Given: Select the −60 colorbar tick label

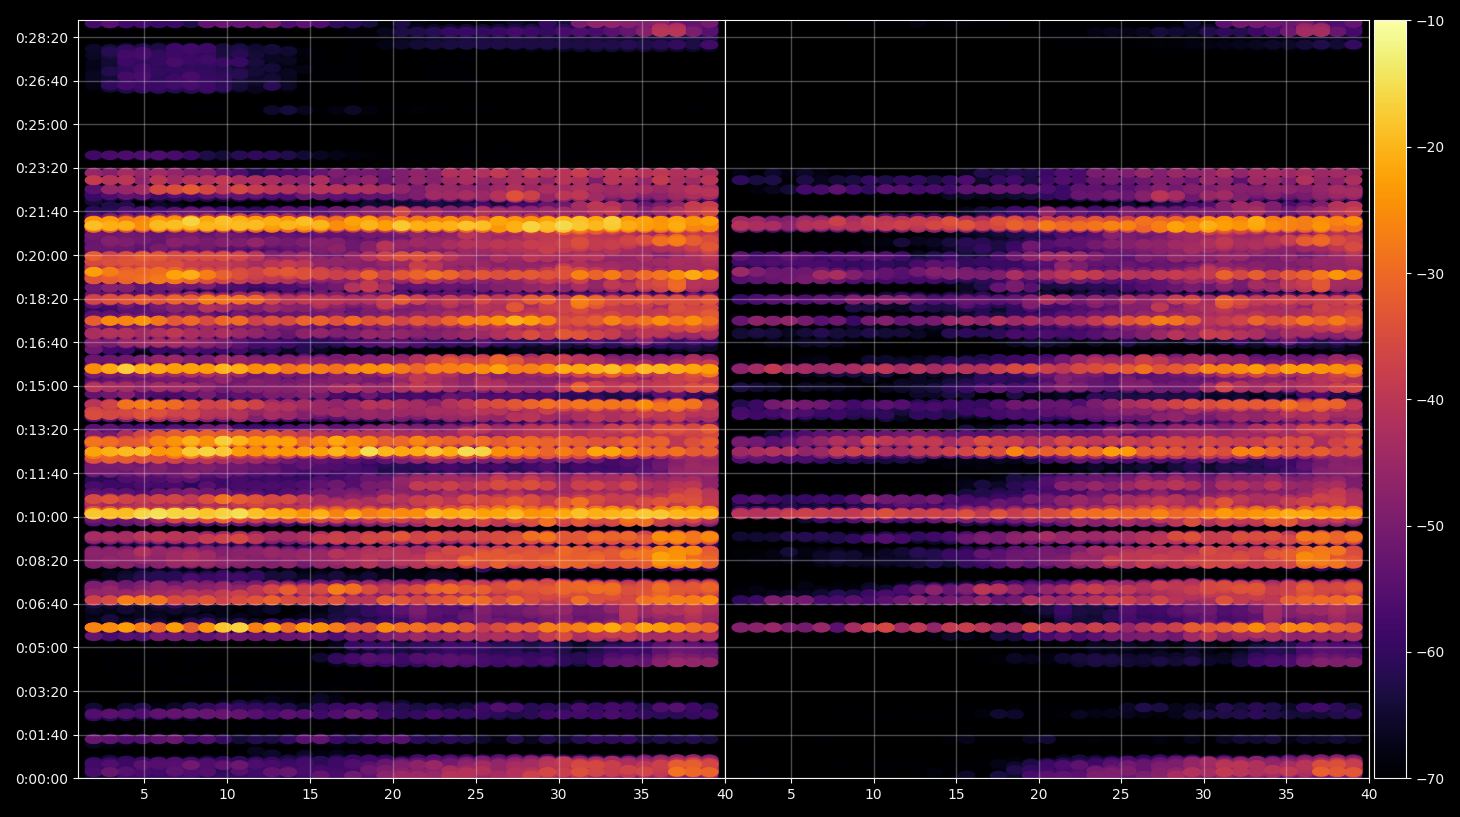Looking at the screenshot, I should point(1431,652).
